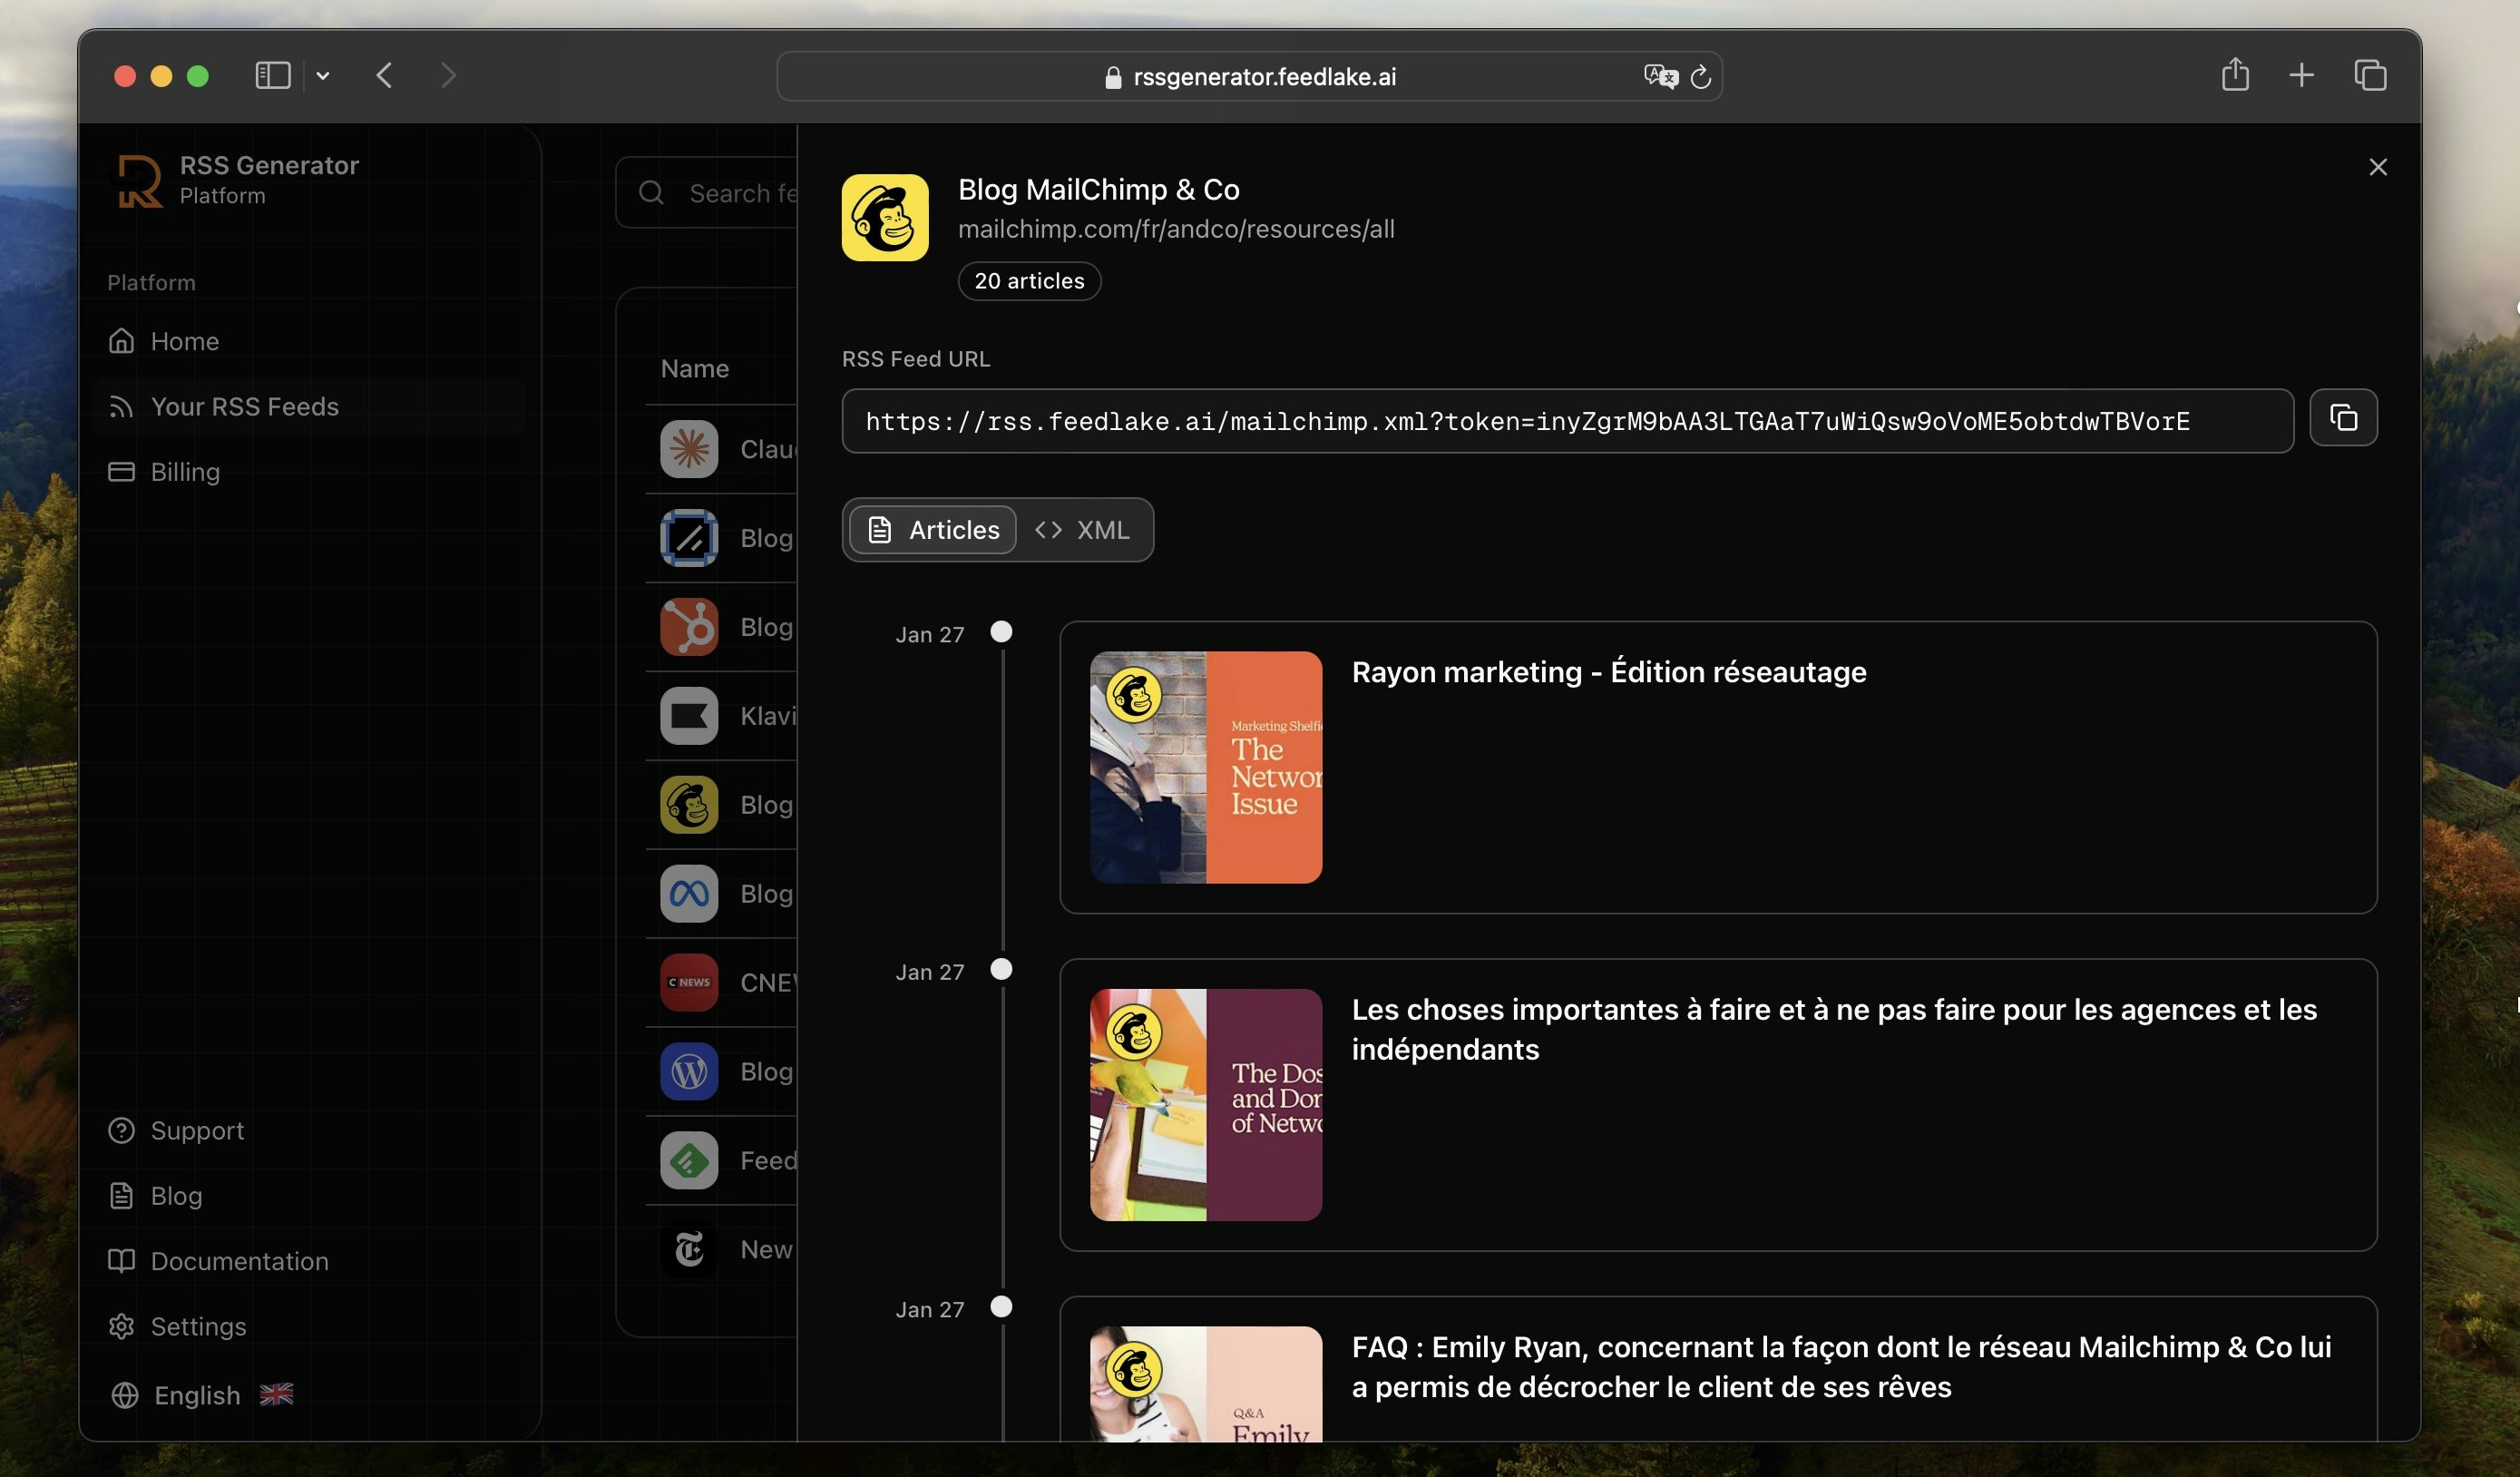This screenshot has width=2520, height=1477.
Task: Copy the RSS feed URL
Action: click(2342, 418)
